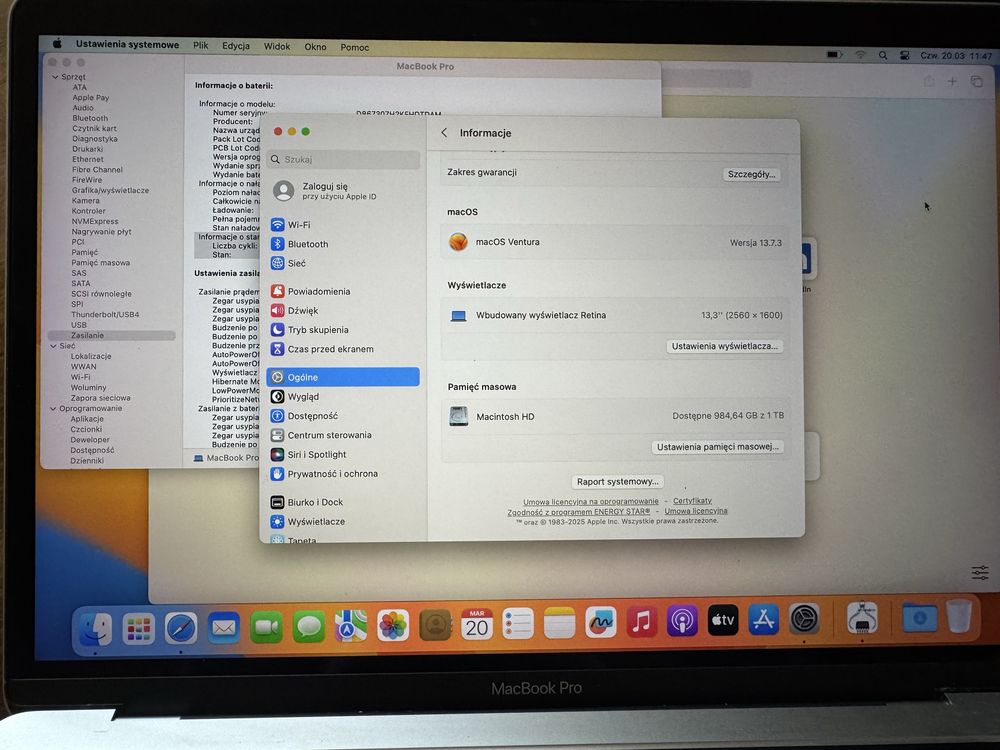Open the Trash in Dock
The image size is (1000, 750).
pyautogui.click(x=959, y=616)
